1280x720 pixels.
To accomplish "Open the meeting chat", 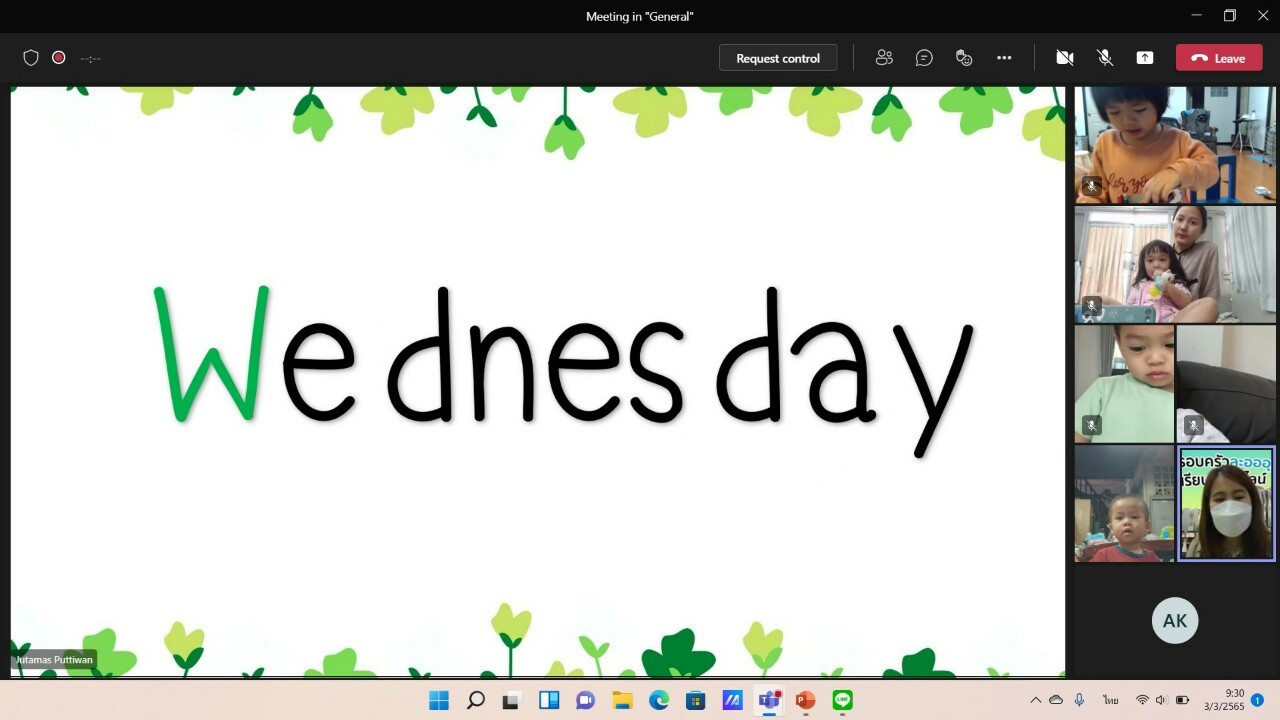I will 924,58.
